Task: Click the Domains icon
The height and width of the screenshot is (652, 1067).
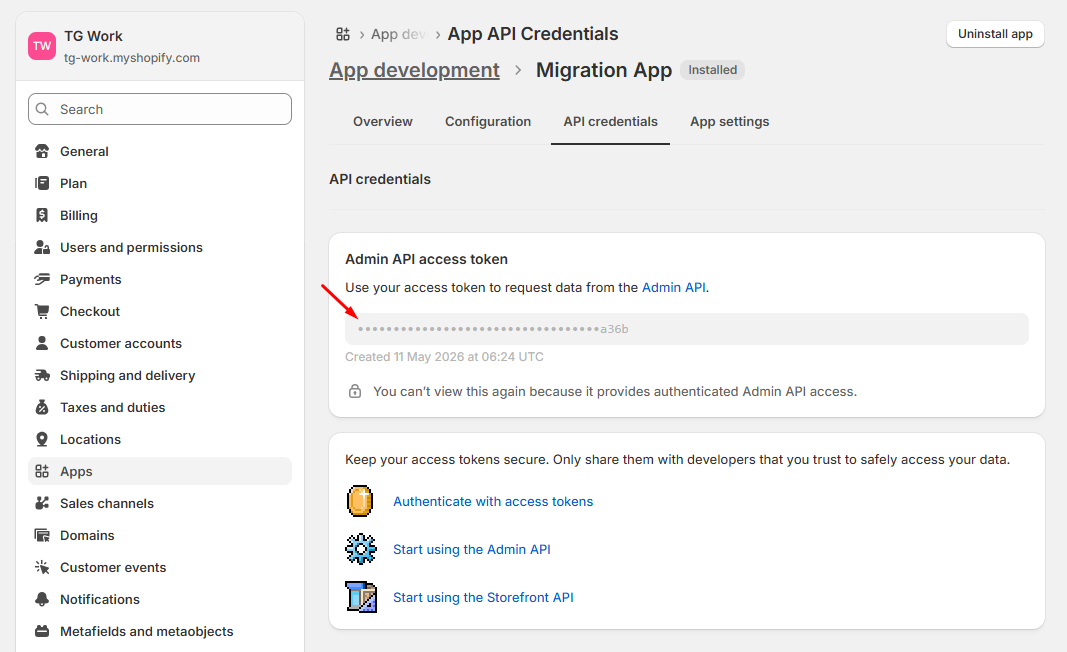Action: 42,535
